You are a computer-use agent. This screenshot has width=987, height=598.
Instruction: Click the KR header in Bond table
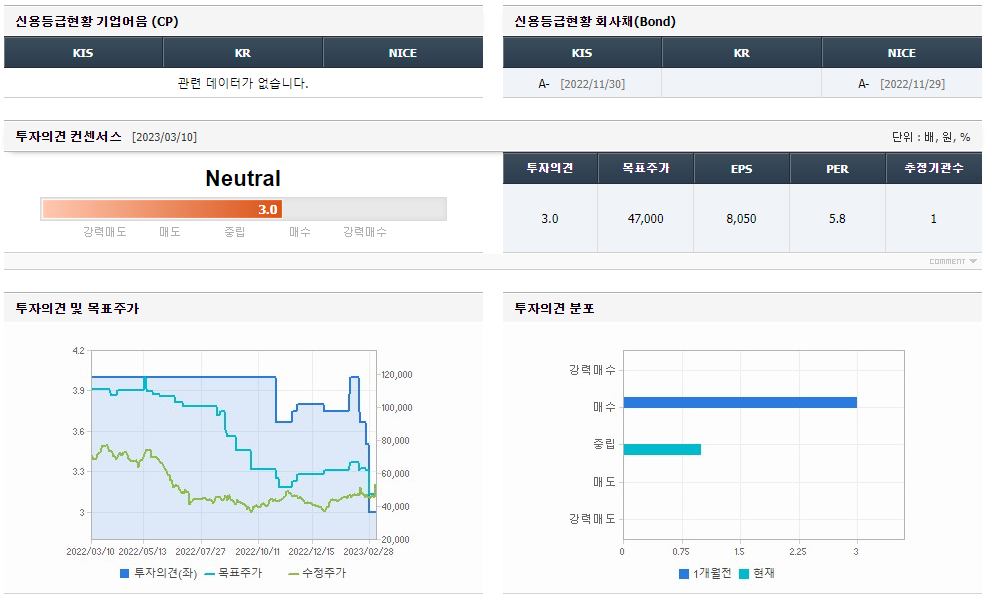tap(742, 53)
